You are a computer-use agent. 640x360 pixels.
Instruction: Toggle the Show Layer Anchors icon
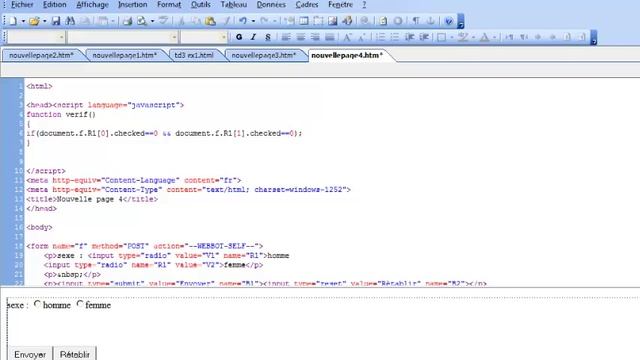coord(430,21)
